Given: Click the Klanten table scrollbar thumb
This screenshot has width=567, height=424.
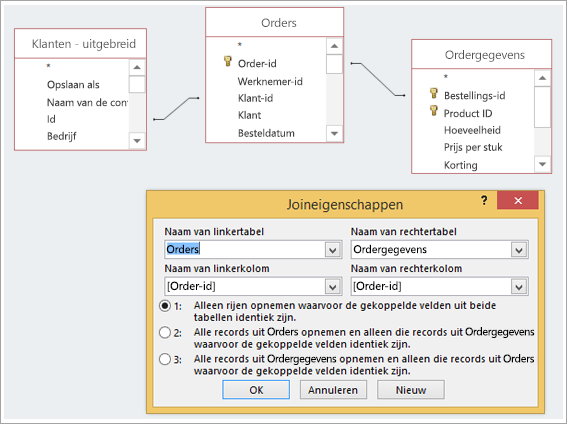Looking at the screenshot, I should click(x=137, y=84).
